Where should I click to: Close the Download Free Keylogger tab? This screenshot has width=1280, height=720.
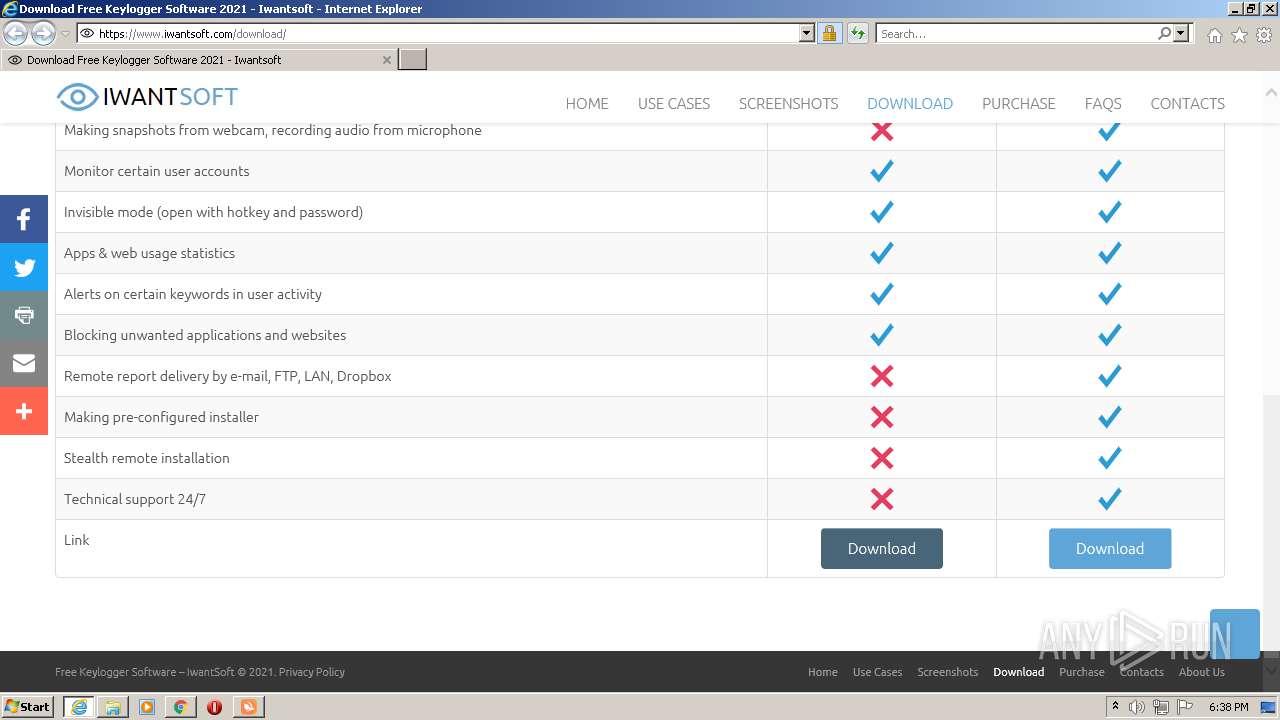387,60
